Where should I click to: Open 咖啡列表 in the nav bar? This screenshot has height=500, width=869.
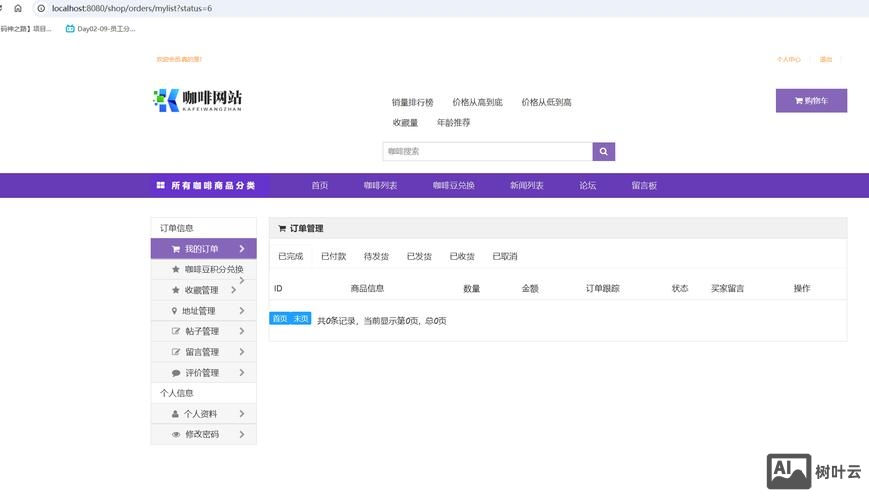(x=380, y=185)
